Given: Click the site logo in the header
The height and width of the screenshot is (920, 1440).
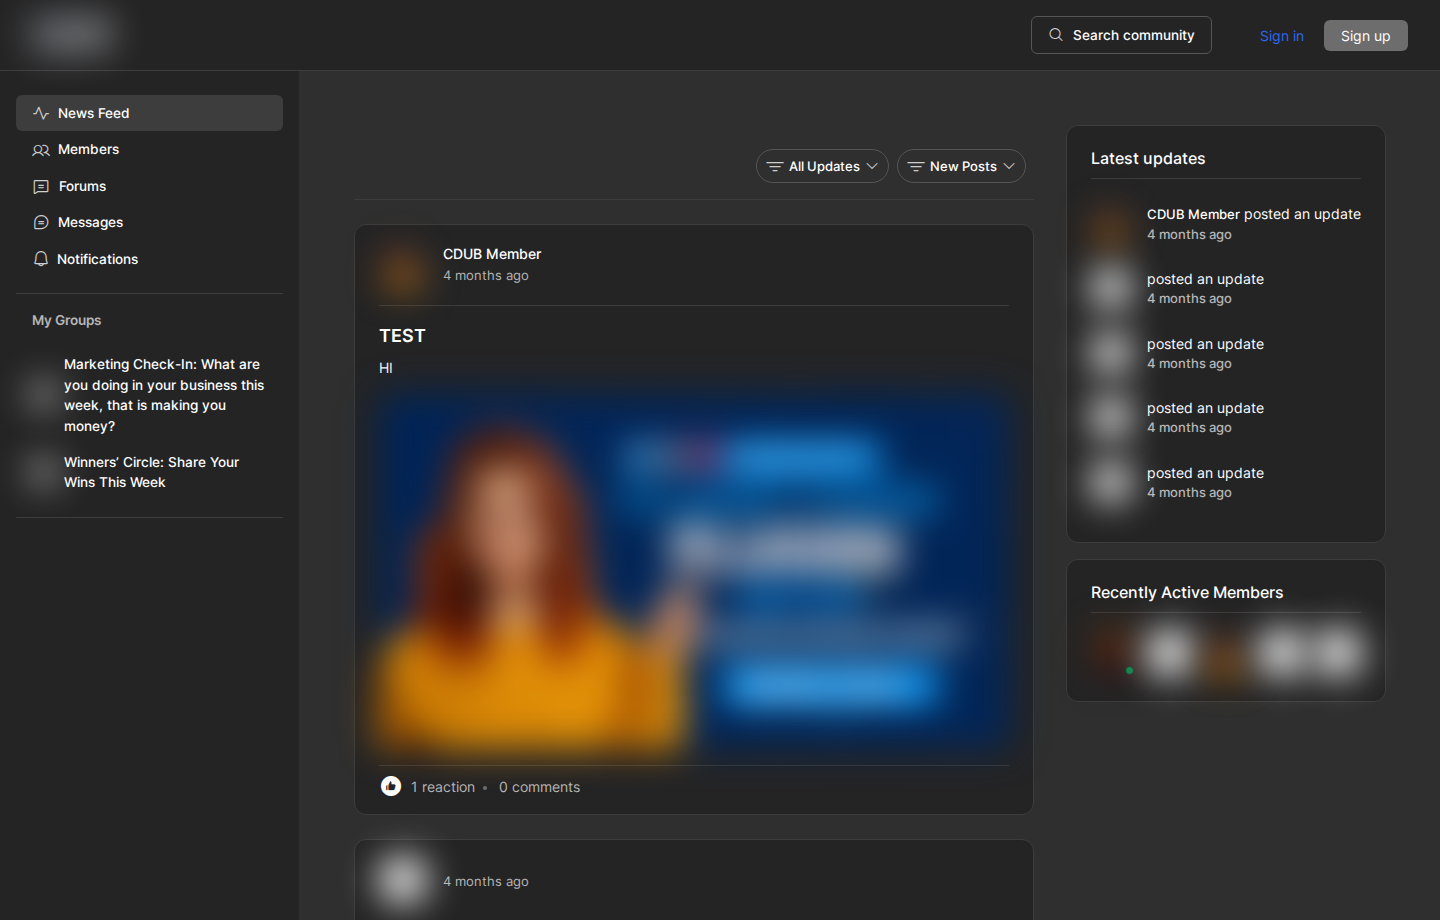Looking at the screenshot, I should click(x=71, y=34).
